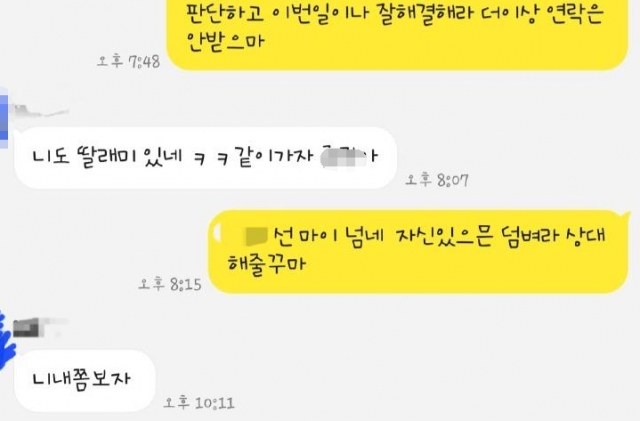Click the ㅋ ㅋ characters in the white bubble
This screenshot has height=421, width=640.
(211, 158)
